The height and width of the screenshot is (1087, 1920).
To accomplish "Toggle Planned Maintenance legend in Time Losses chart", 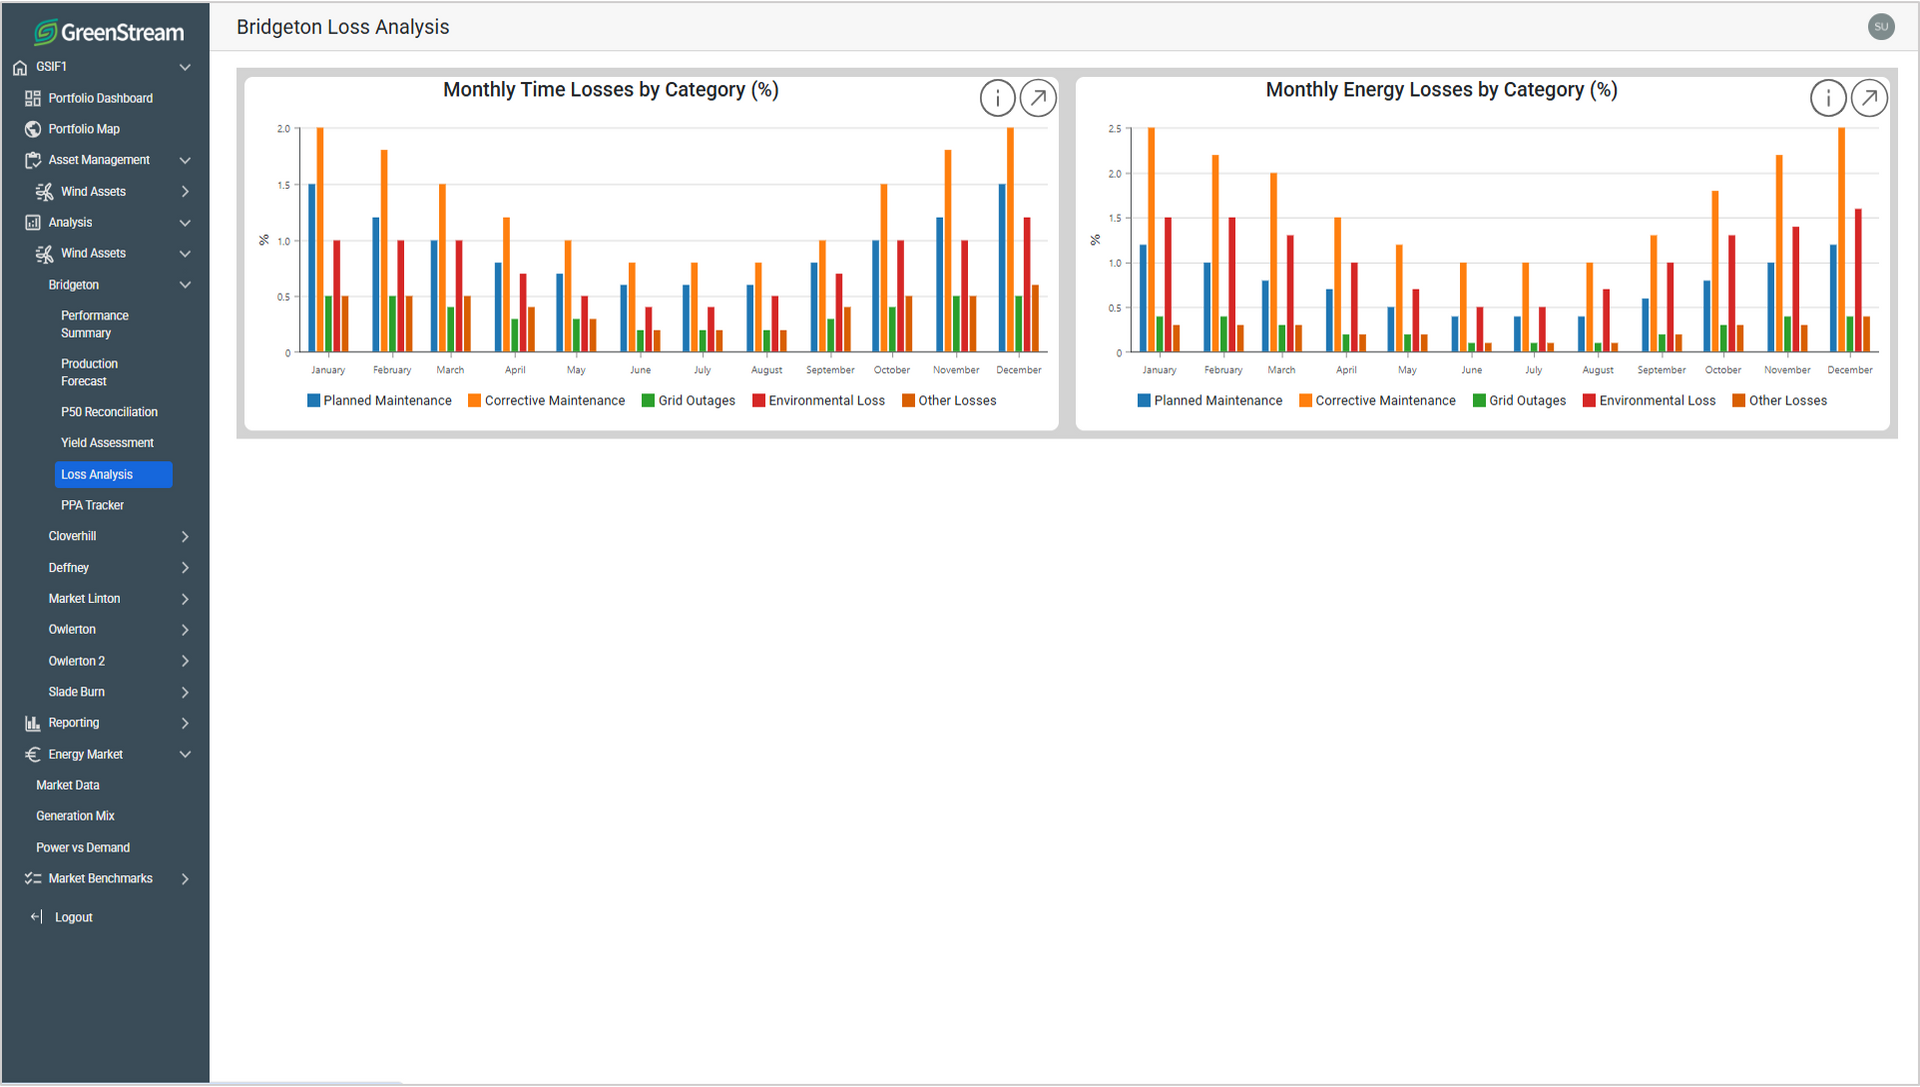I will point(379,401).
